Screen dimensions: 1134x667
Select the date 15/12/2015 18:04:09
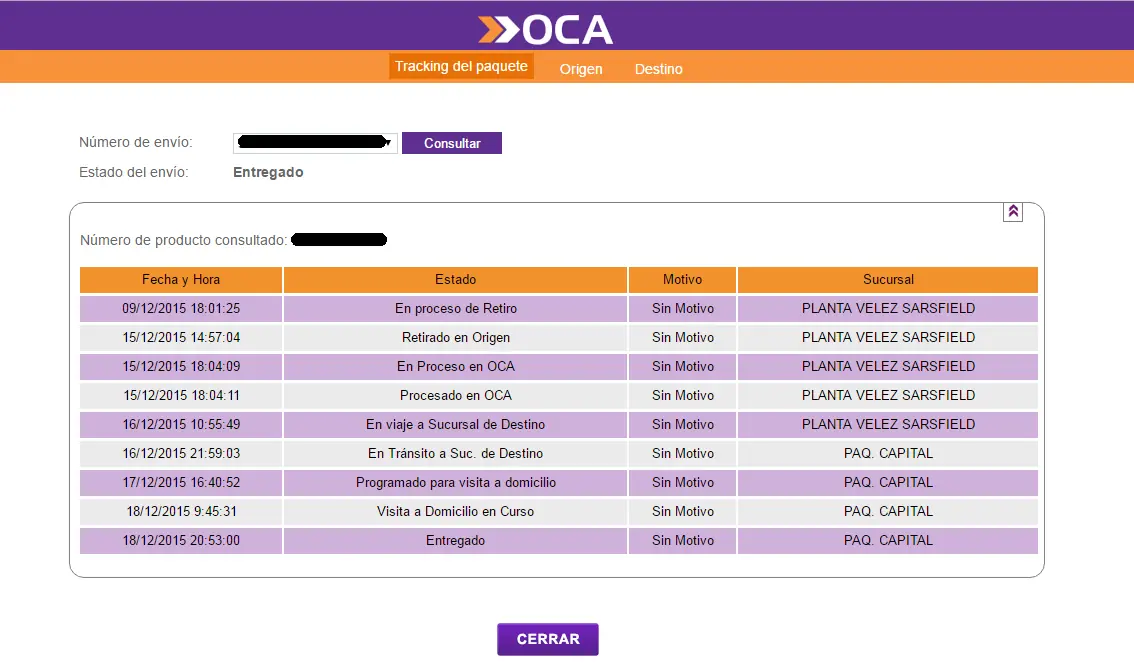[181, 367]
